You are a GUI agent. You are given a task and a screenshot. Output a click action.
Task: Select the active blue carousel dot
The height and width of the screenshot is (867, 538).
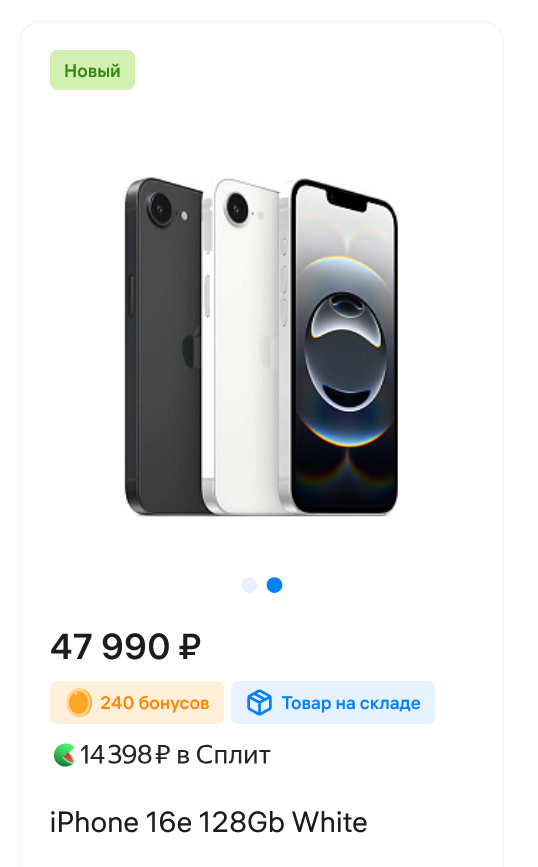[x=275, y=585]
